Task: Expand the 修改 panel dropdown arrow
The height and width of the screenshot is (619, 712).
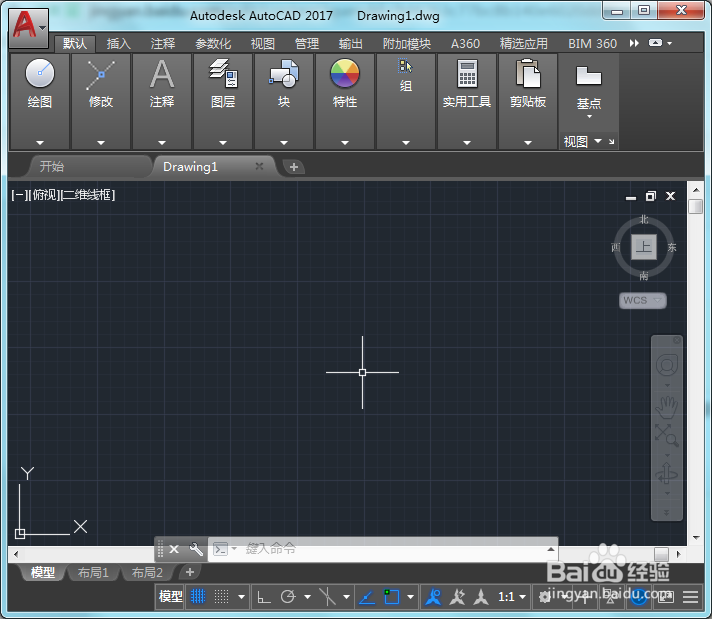Action: [101, 143]
